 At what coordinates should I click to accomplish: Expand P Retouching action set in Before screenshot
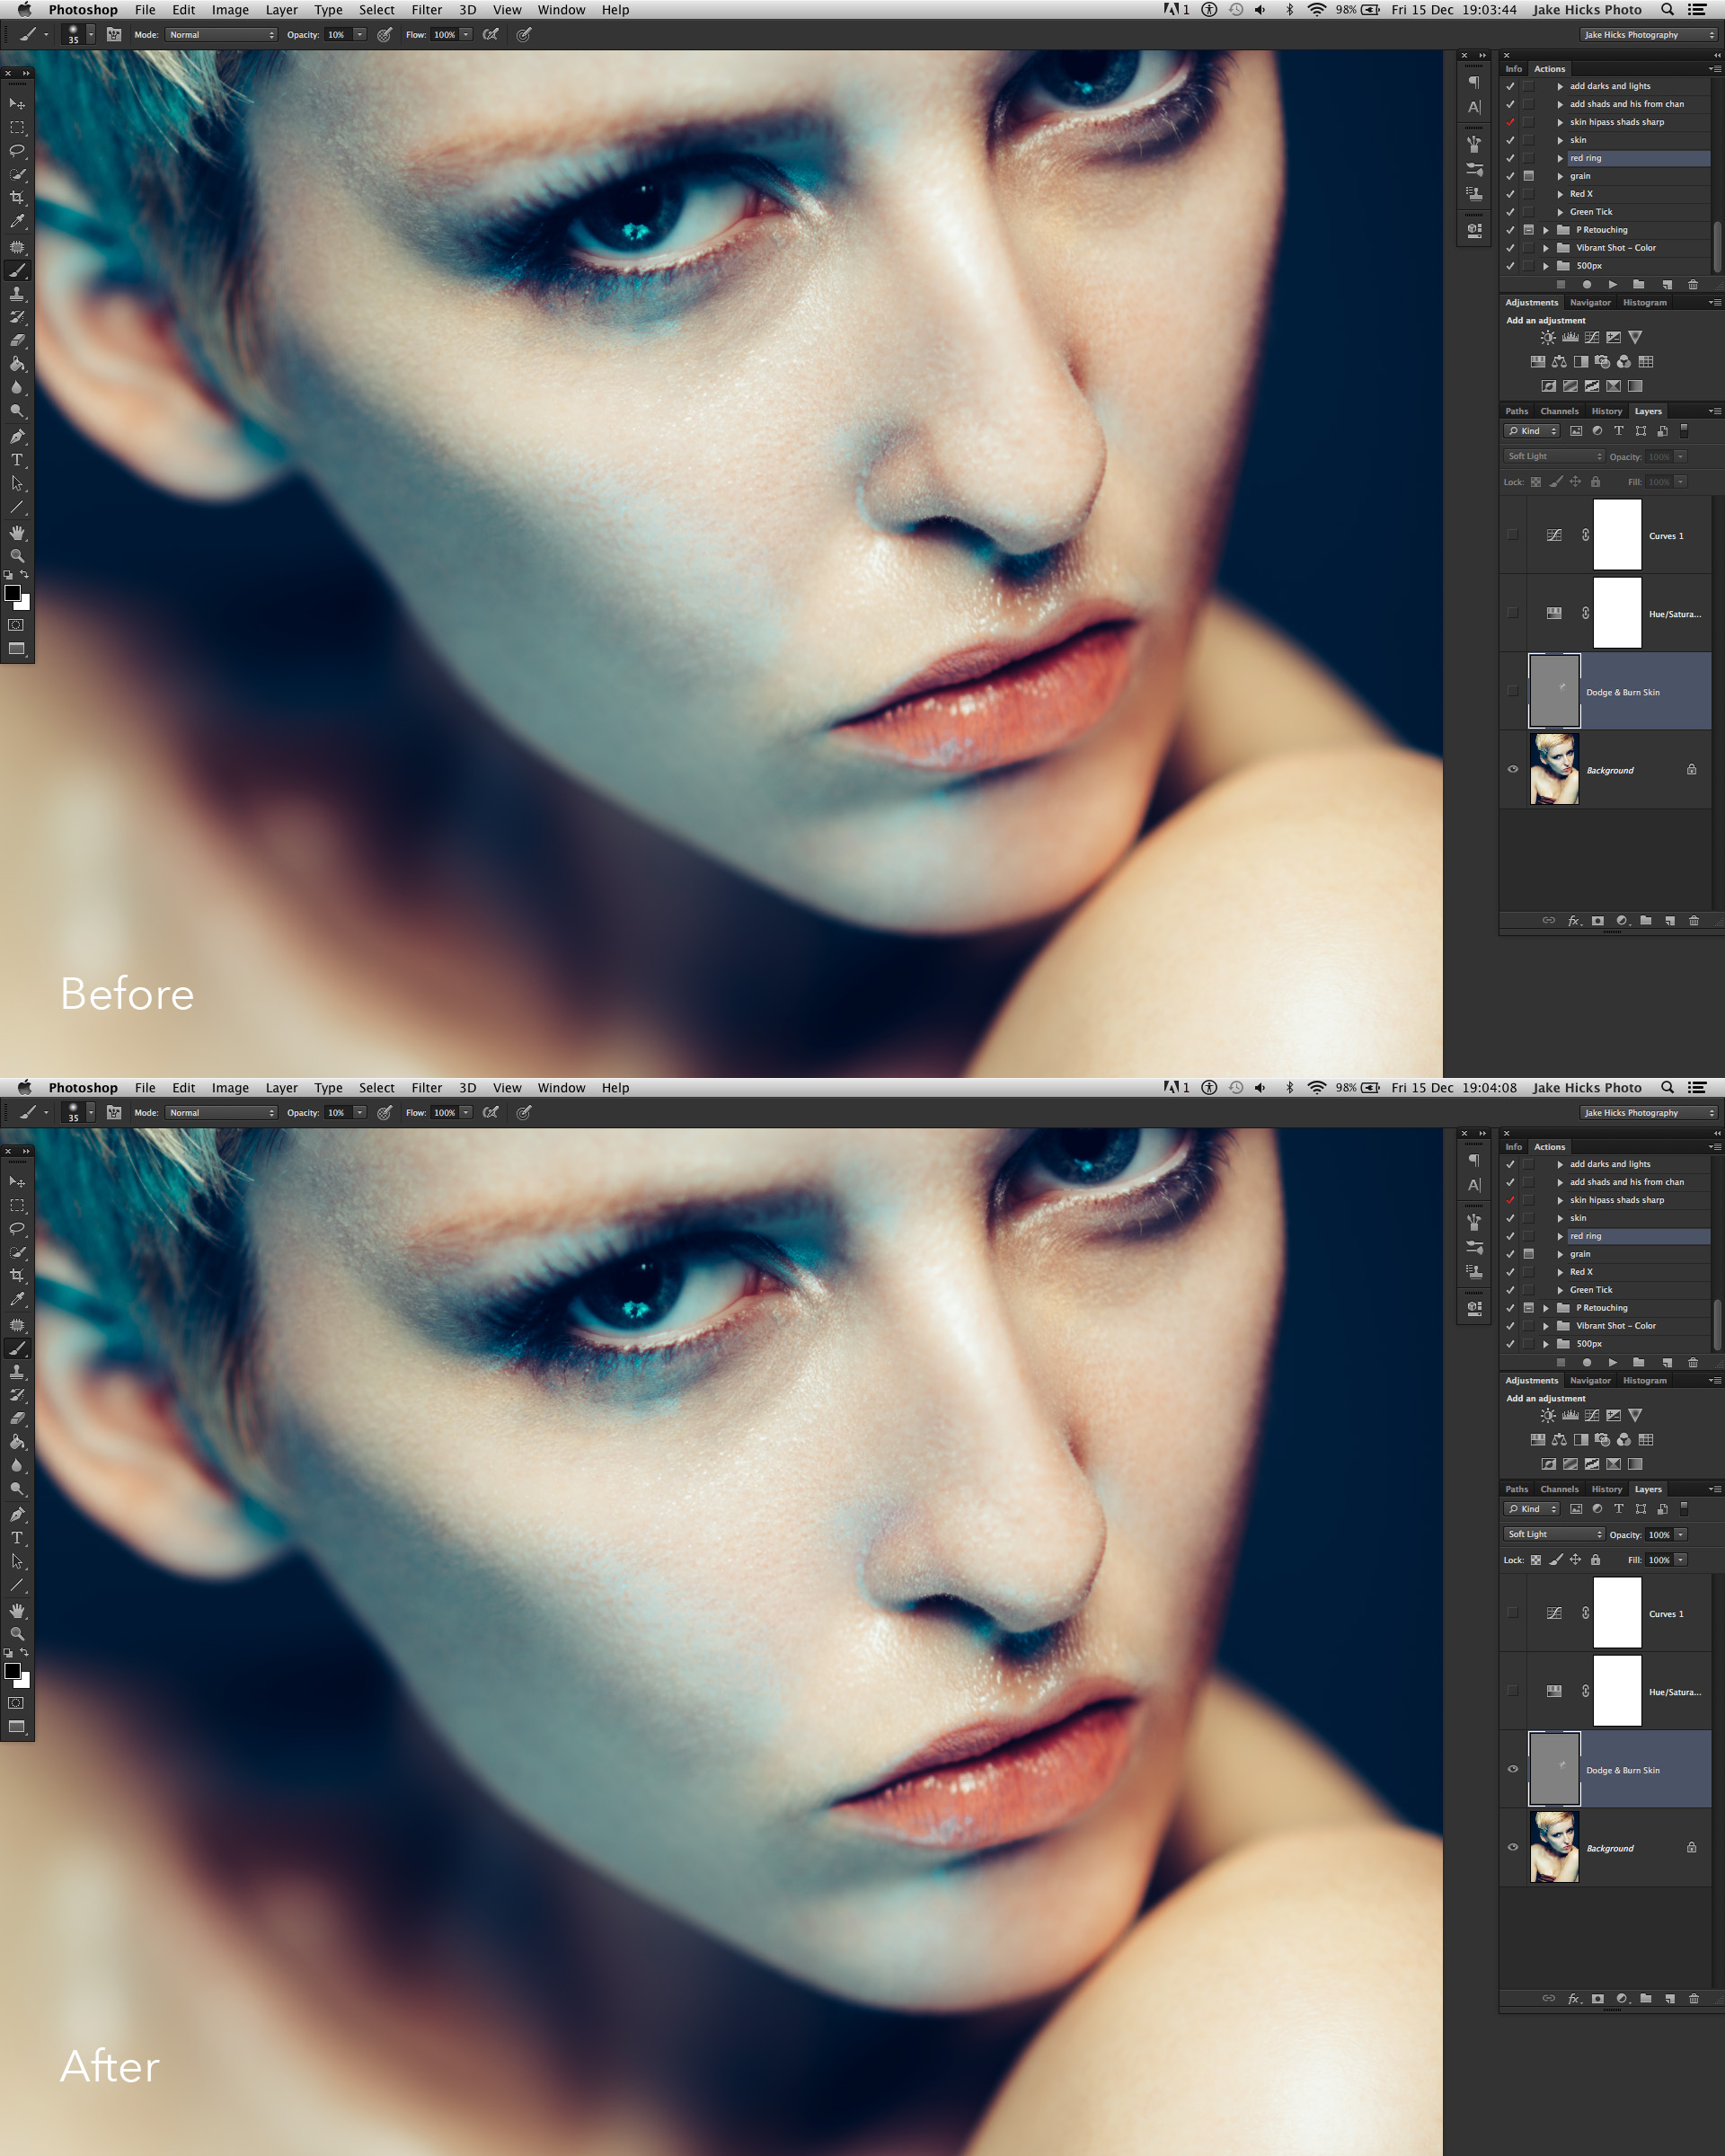pos(1546,230)
